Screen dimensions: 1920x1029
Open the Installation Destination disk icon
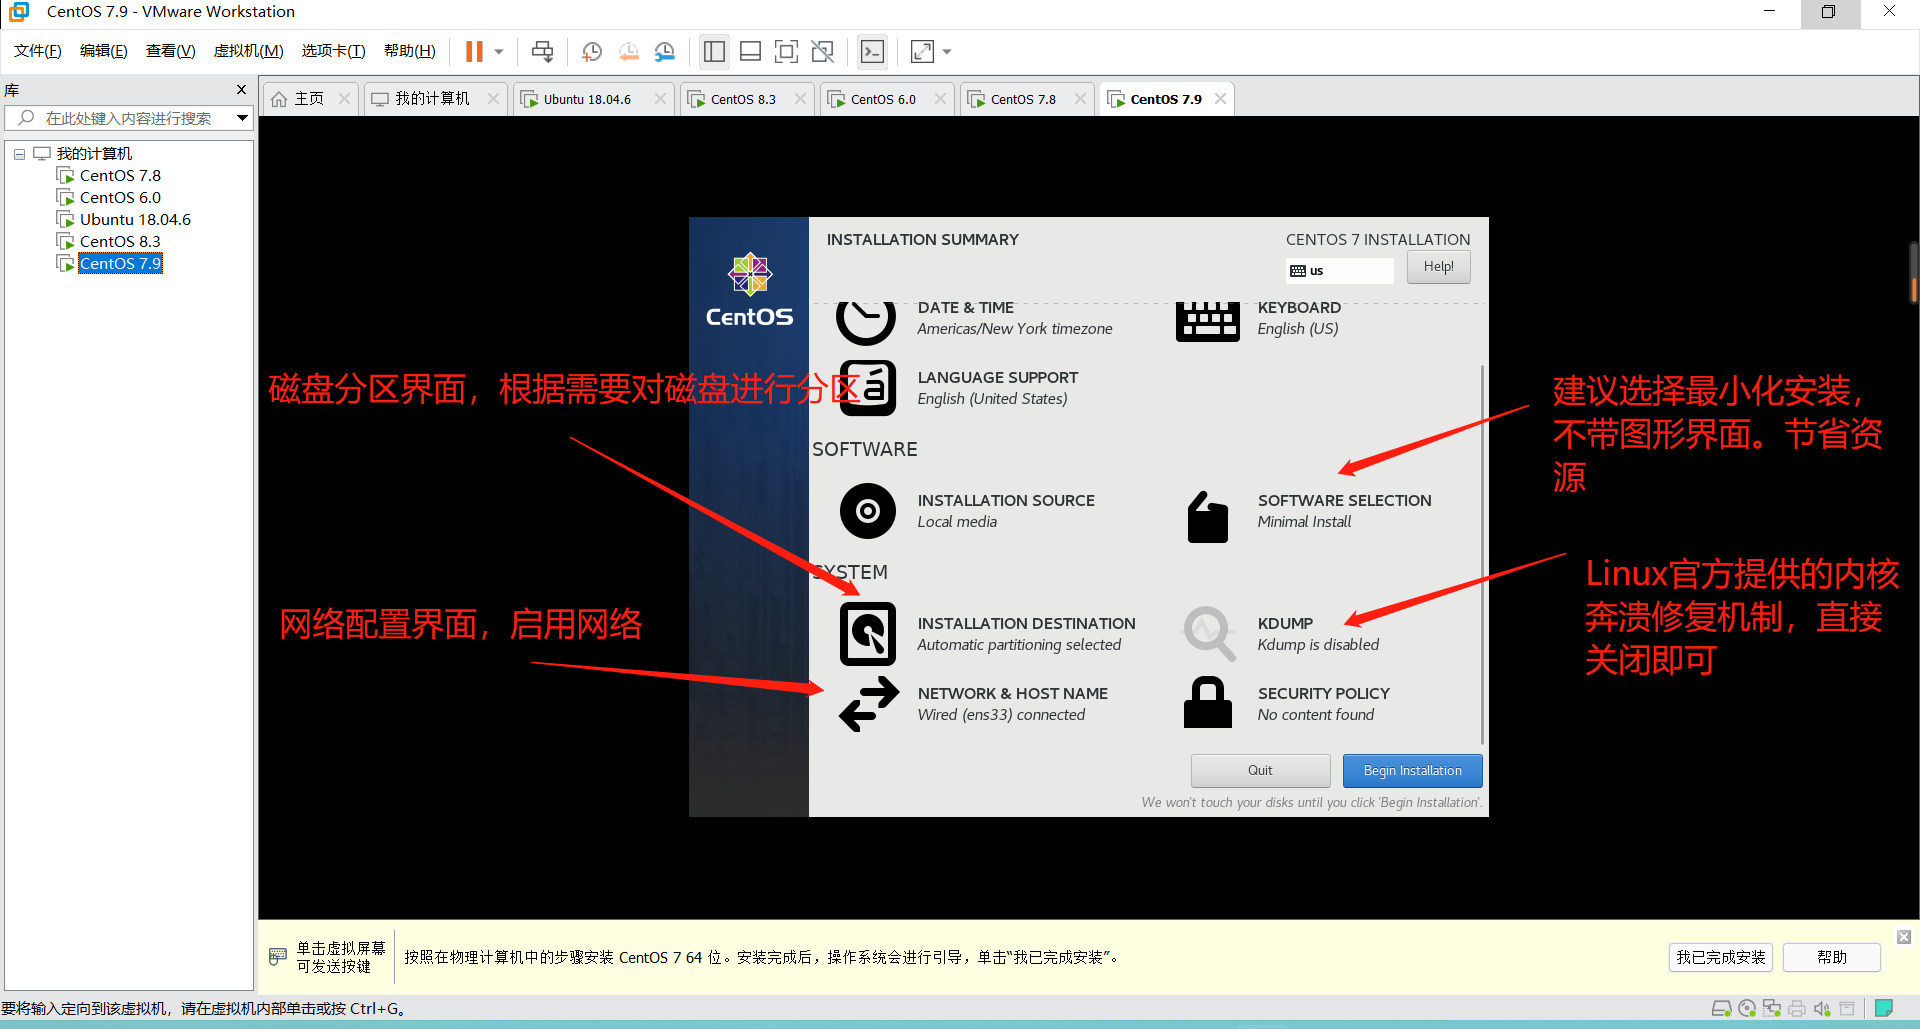click(x=868, y=634)
